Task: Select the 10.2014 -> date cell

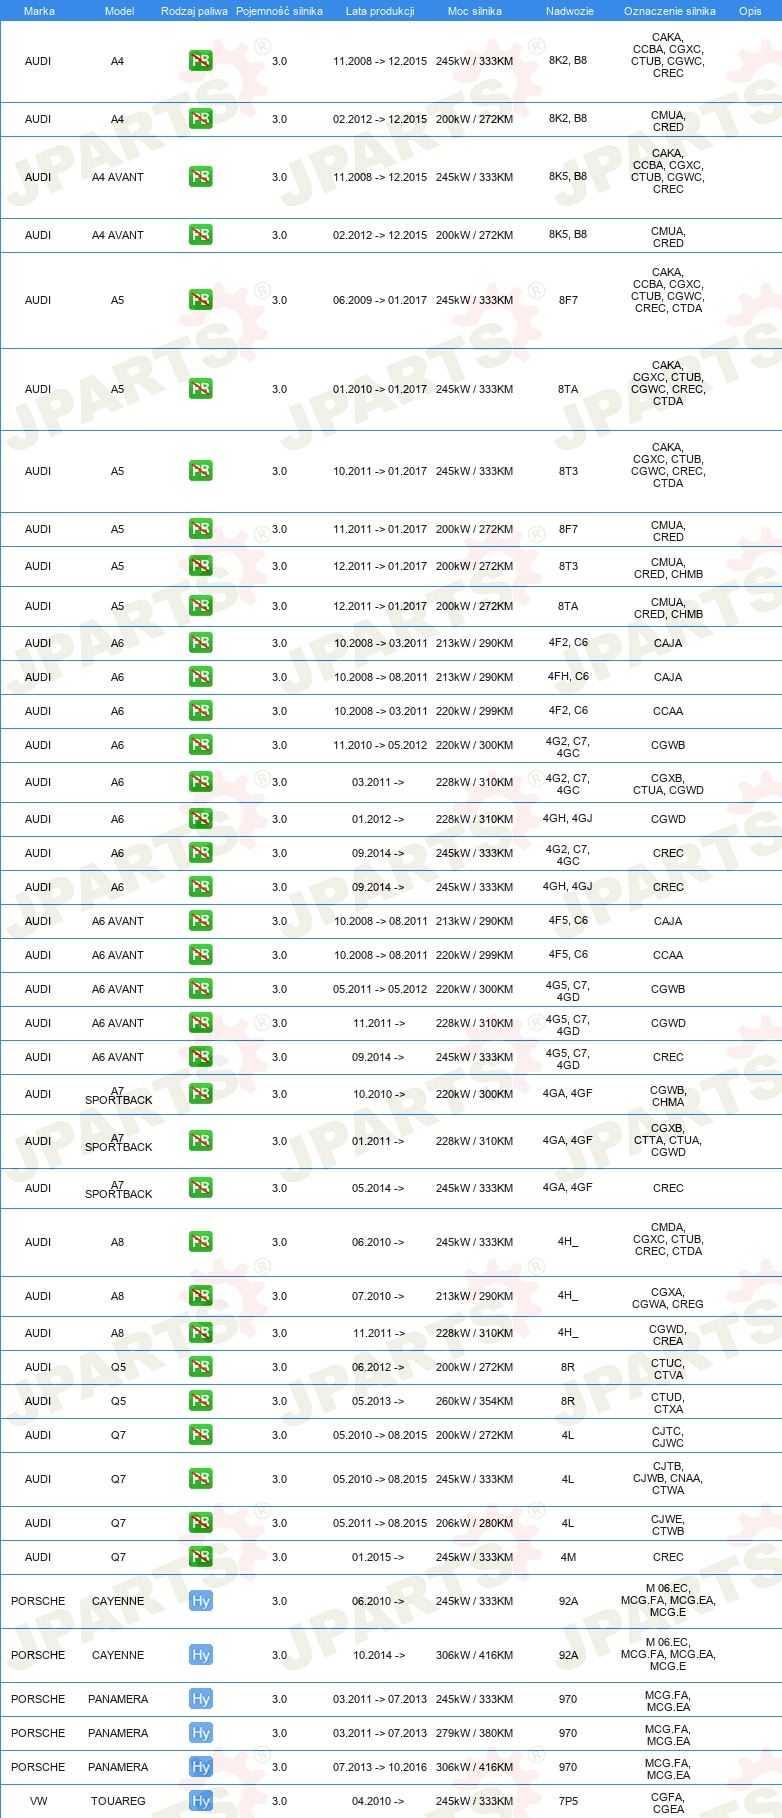Action: click(x=378, y=1655)
